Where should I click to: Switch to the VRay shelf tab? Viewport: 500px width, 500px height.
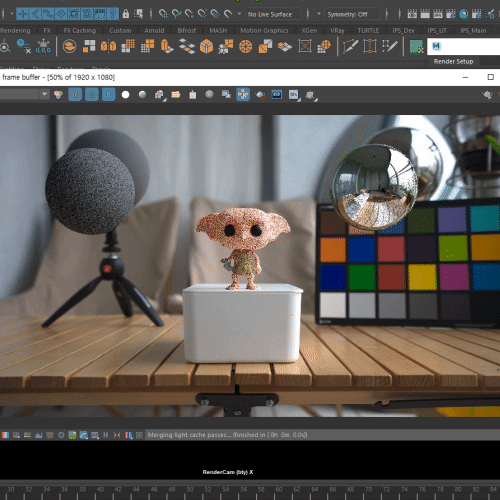tap(337, 31)
